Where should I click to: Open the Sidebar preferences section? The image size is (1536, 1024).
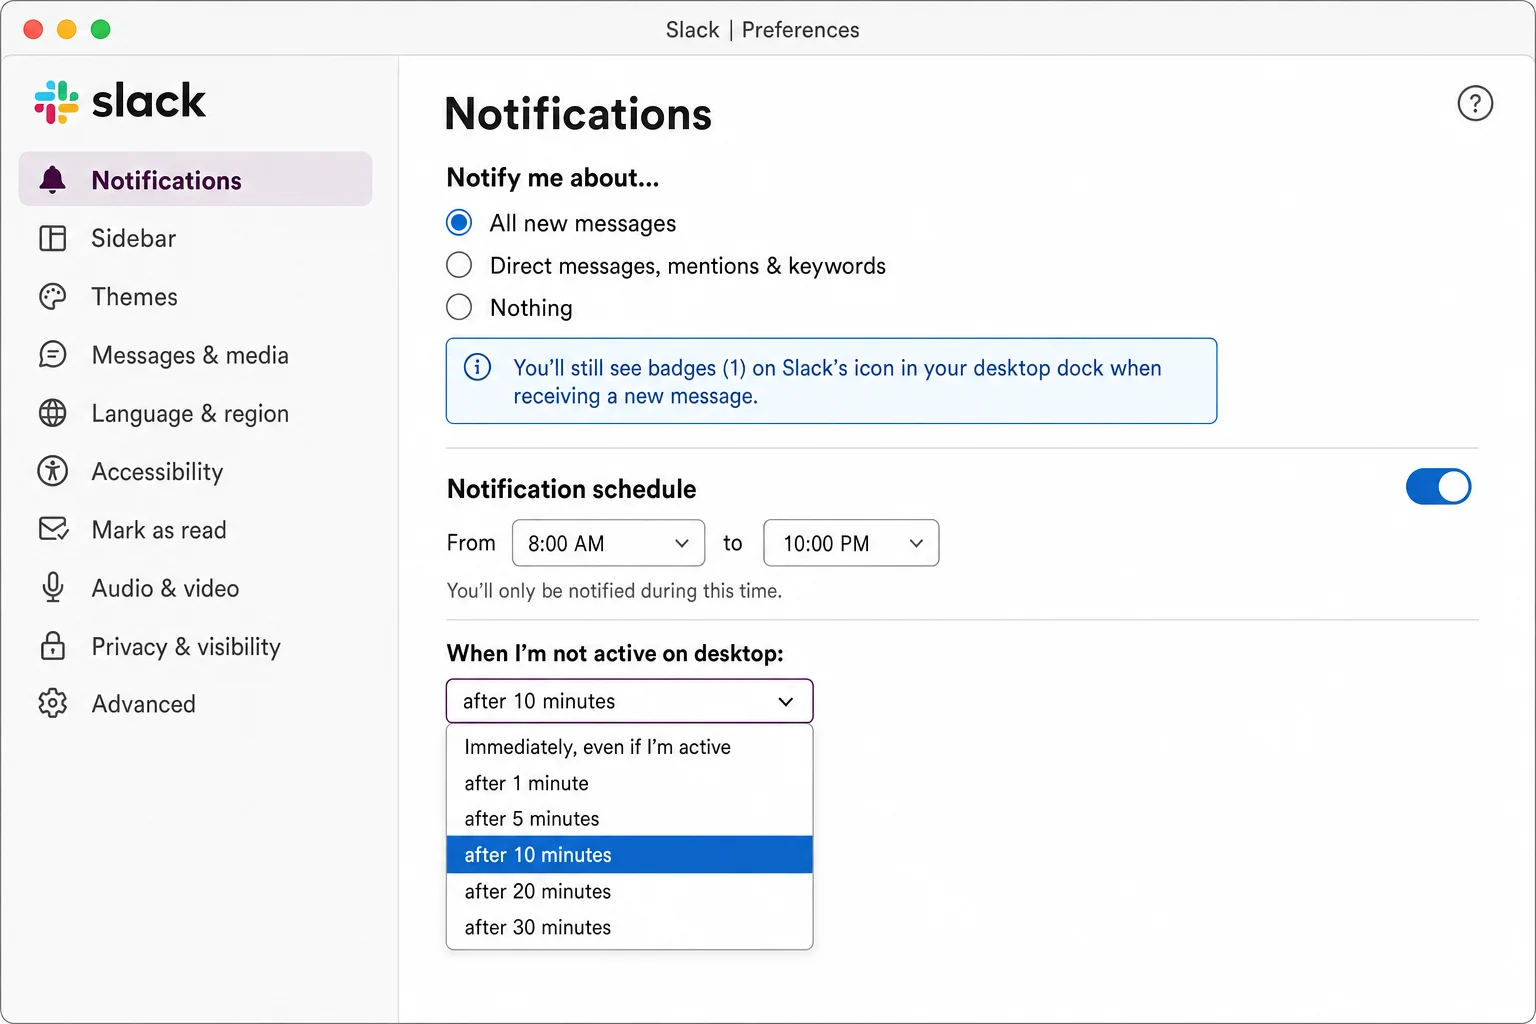click(x=195, y=238)
